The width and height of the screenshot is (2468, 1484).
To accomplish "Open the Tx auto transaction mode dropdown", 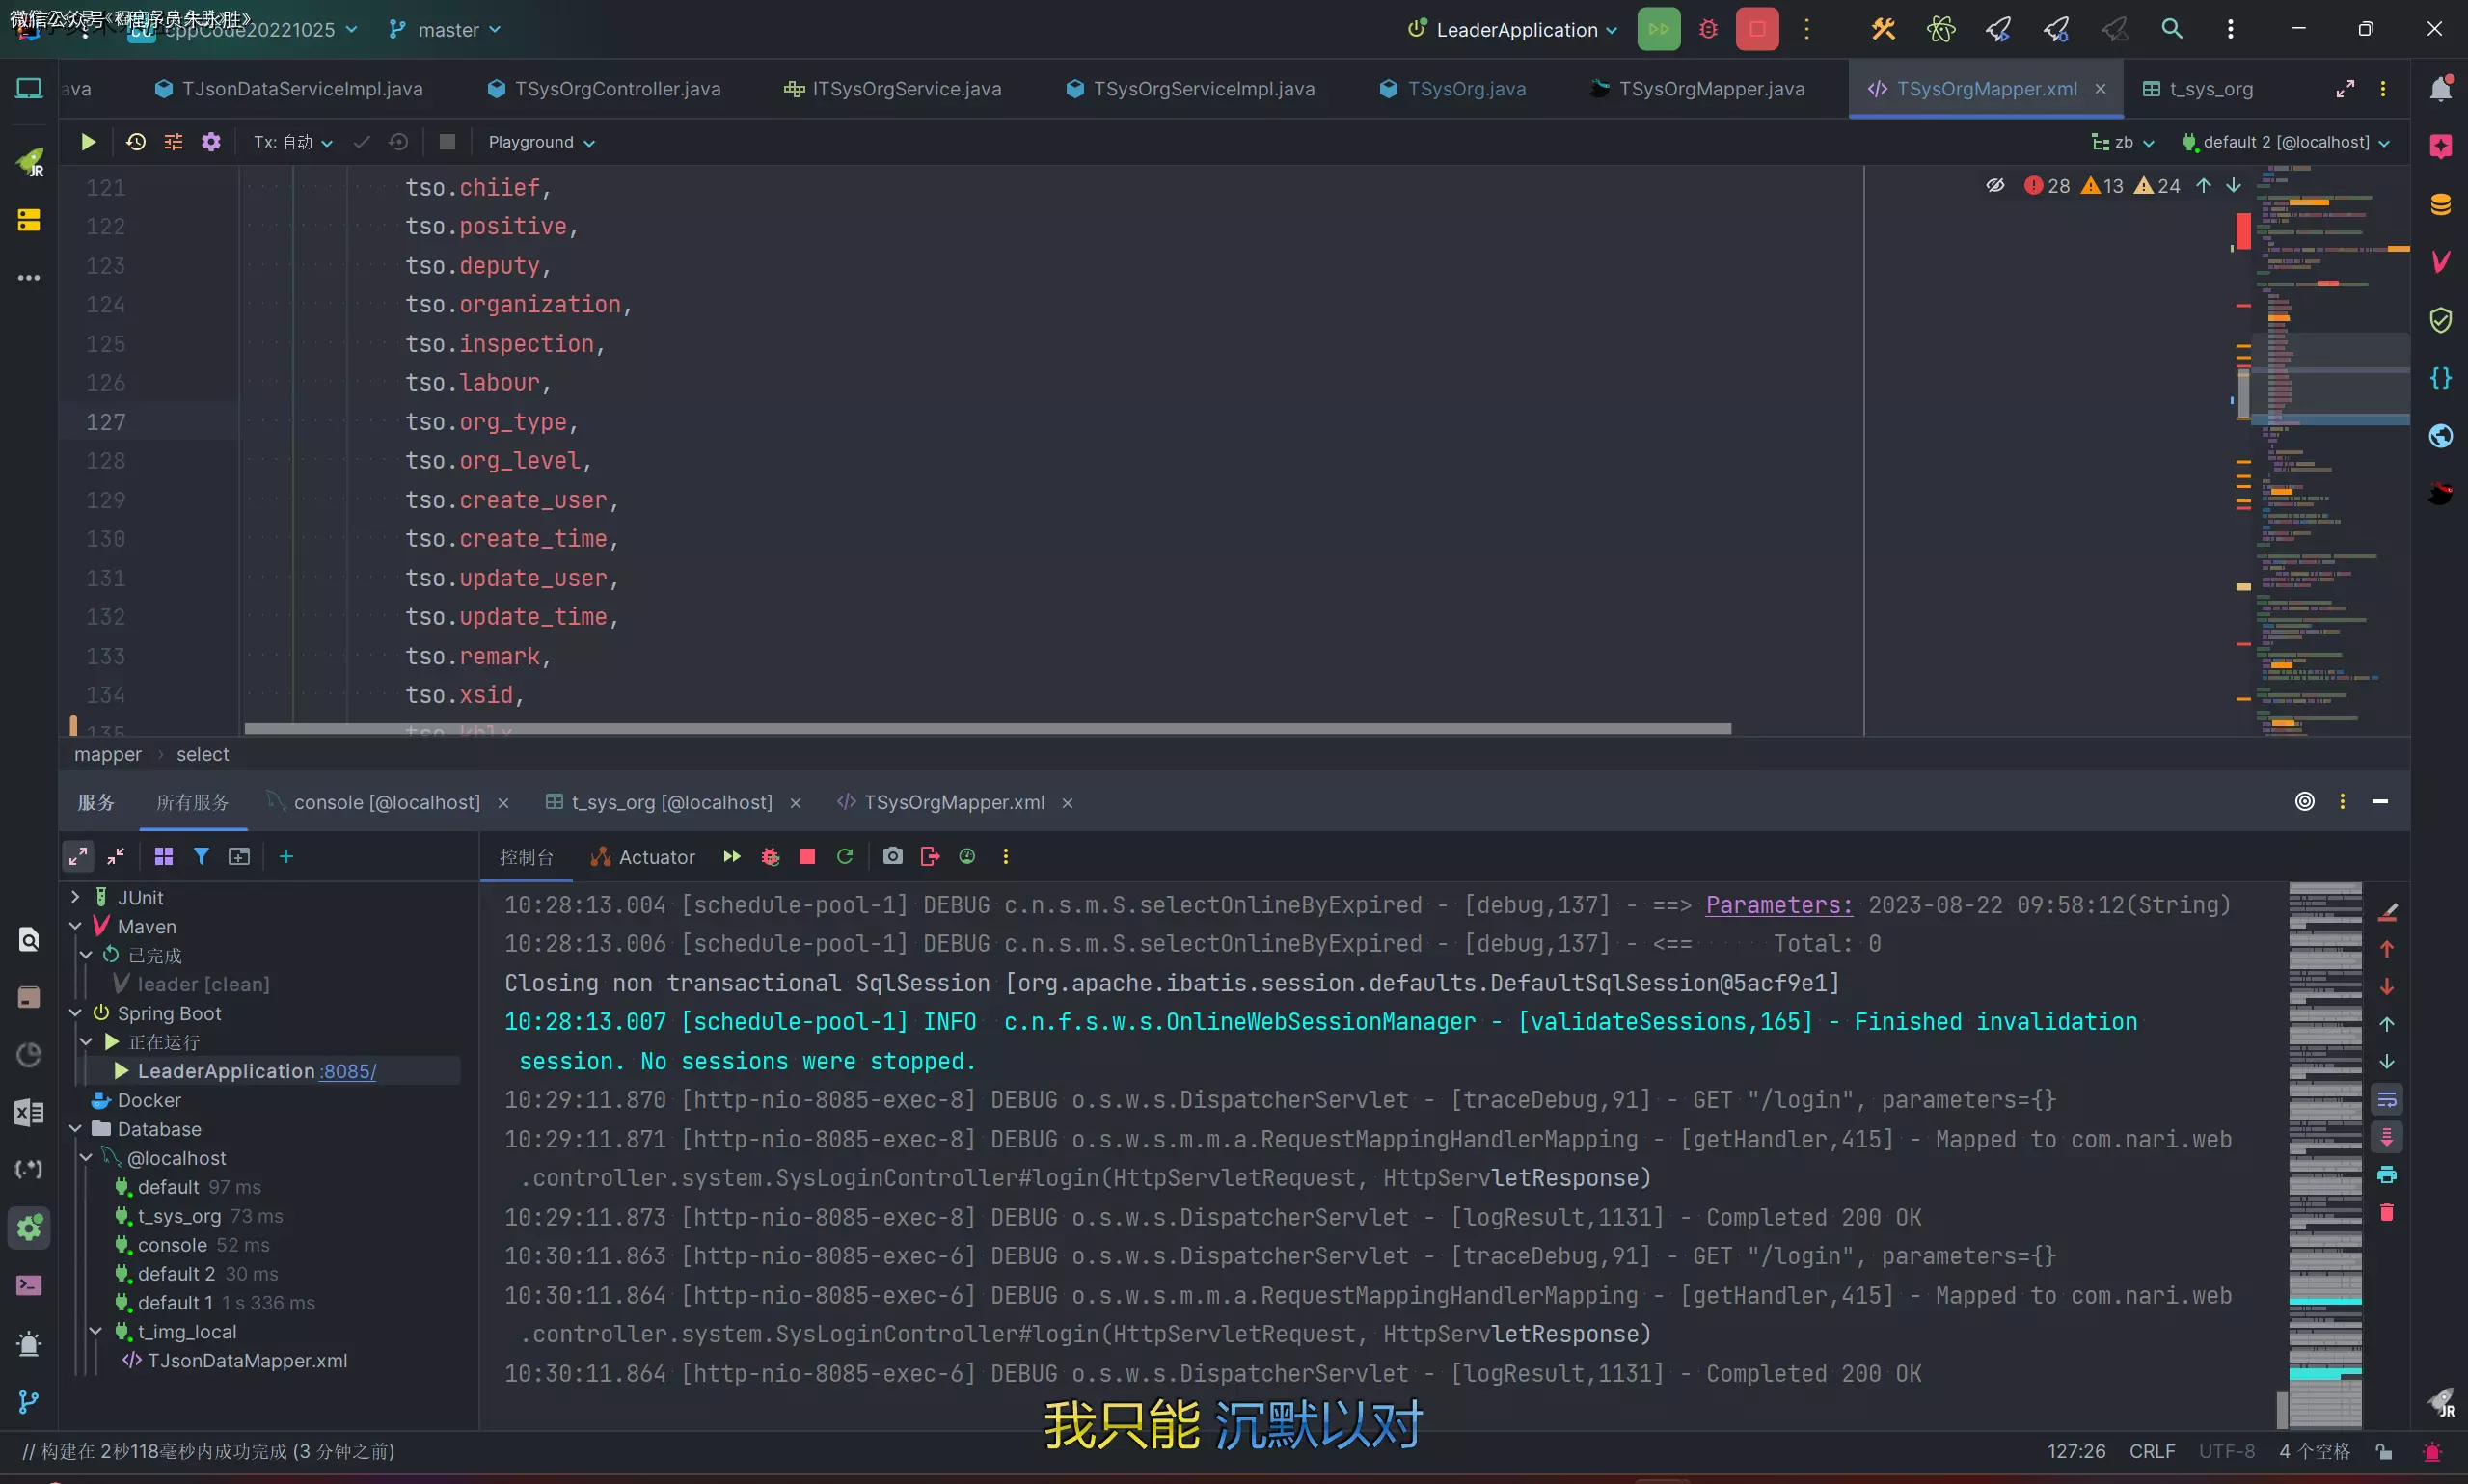I will (293, 142).
